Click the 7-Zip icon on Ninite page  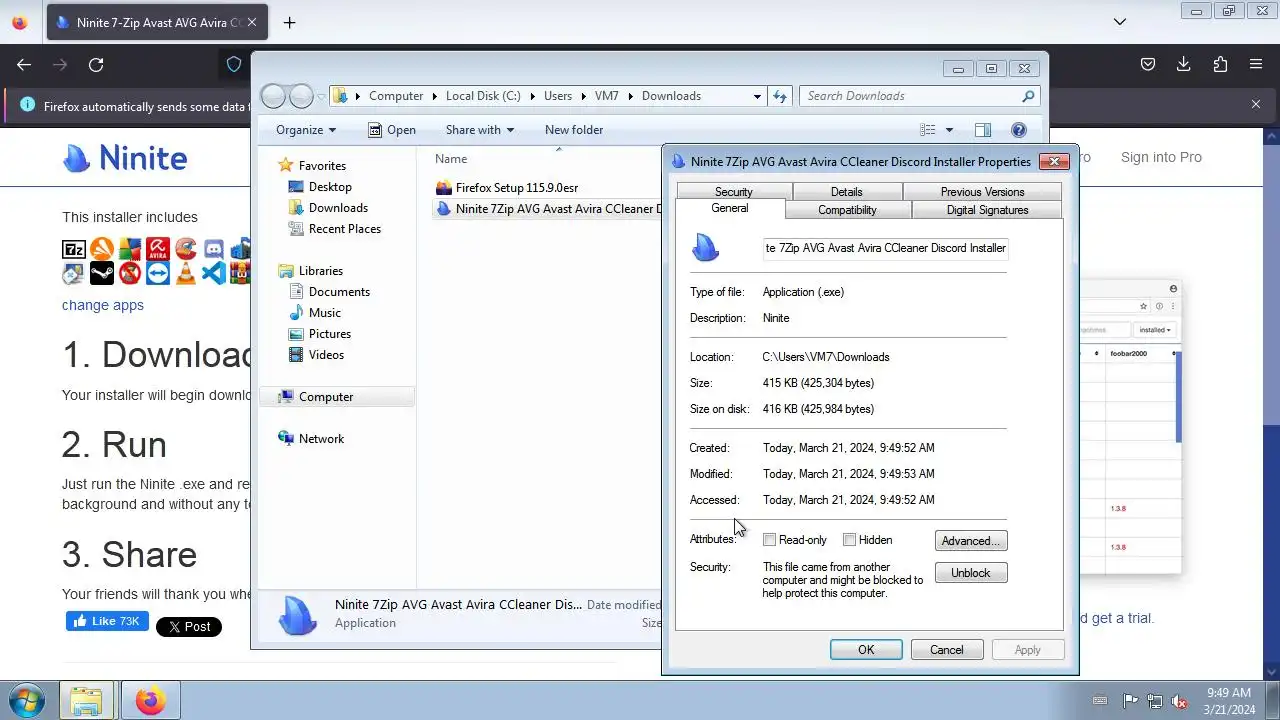tap(74, 249)
